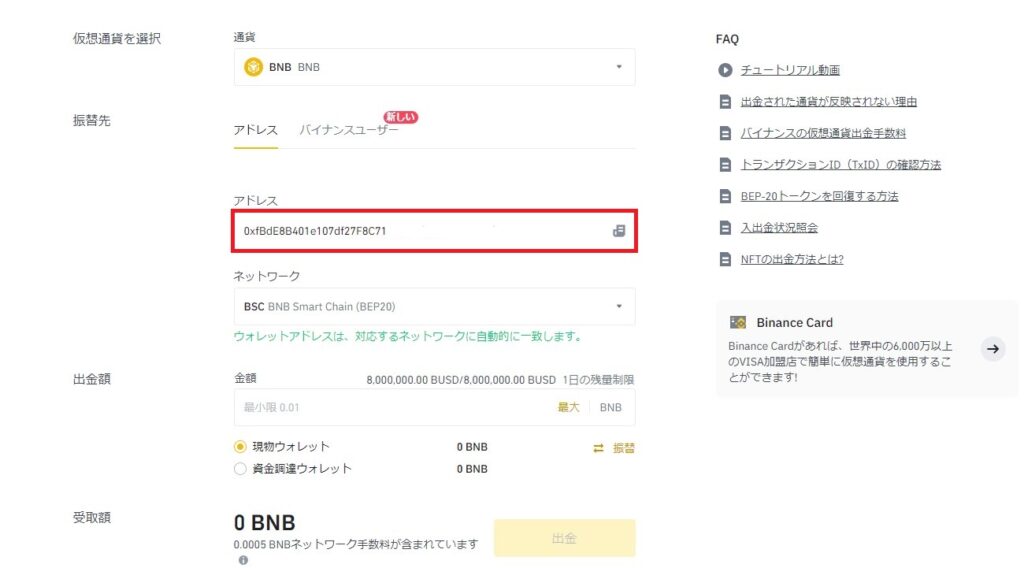Viewport: 1024px width, 568px height.
Task: Click the 新しい badge
Action: tap(400, 117)
